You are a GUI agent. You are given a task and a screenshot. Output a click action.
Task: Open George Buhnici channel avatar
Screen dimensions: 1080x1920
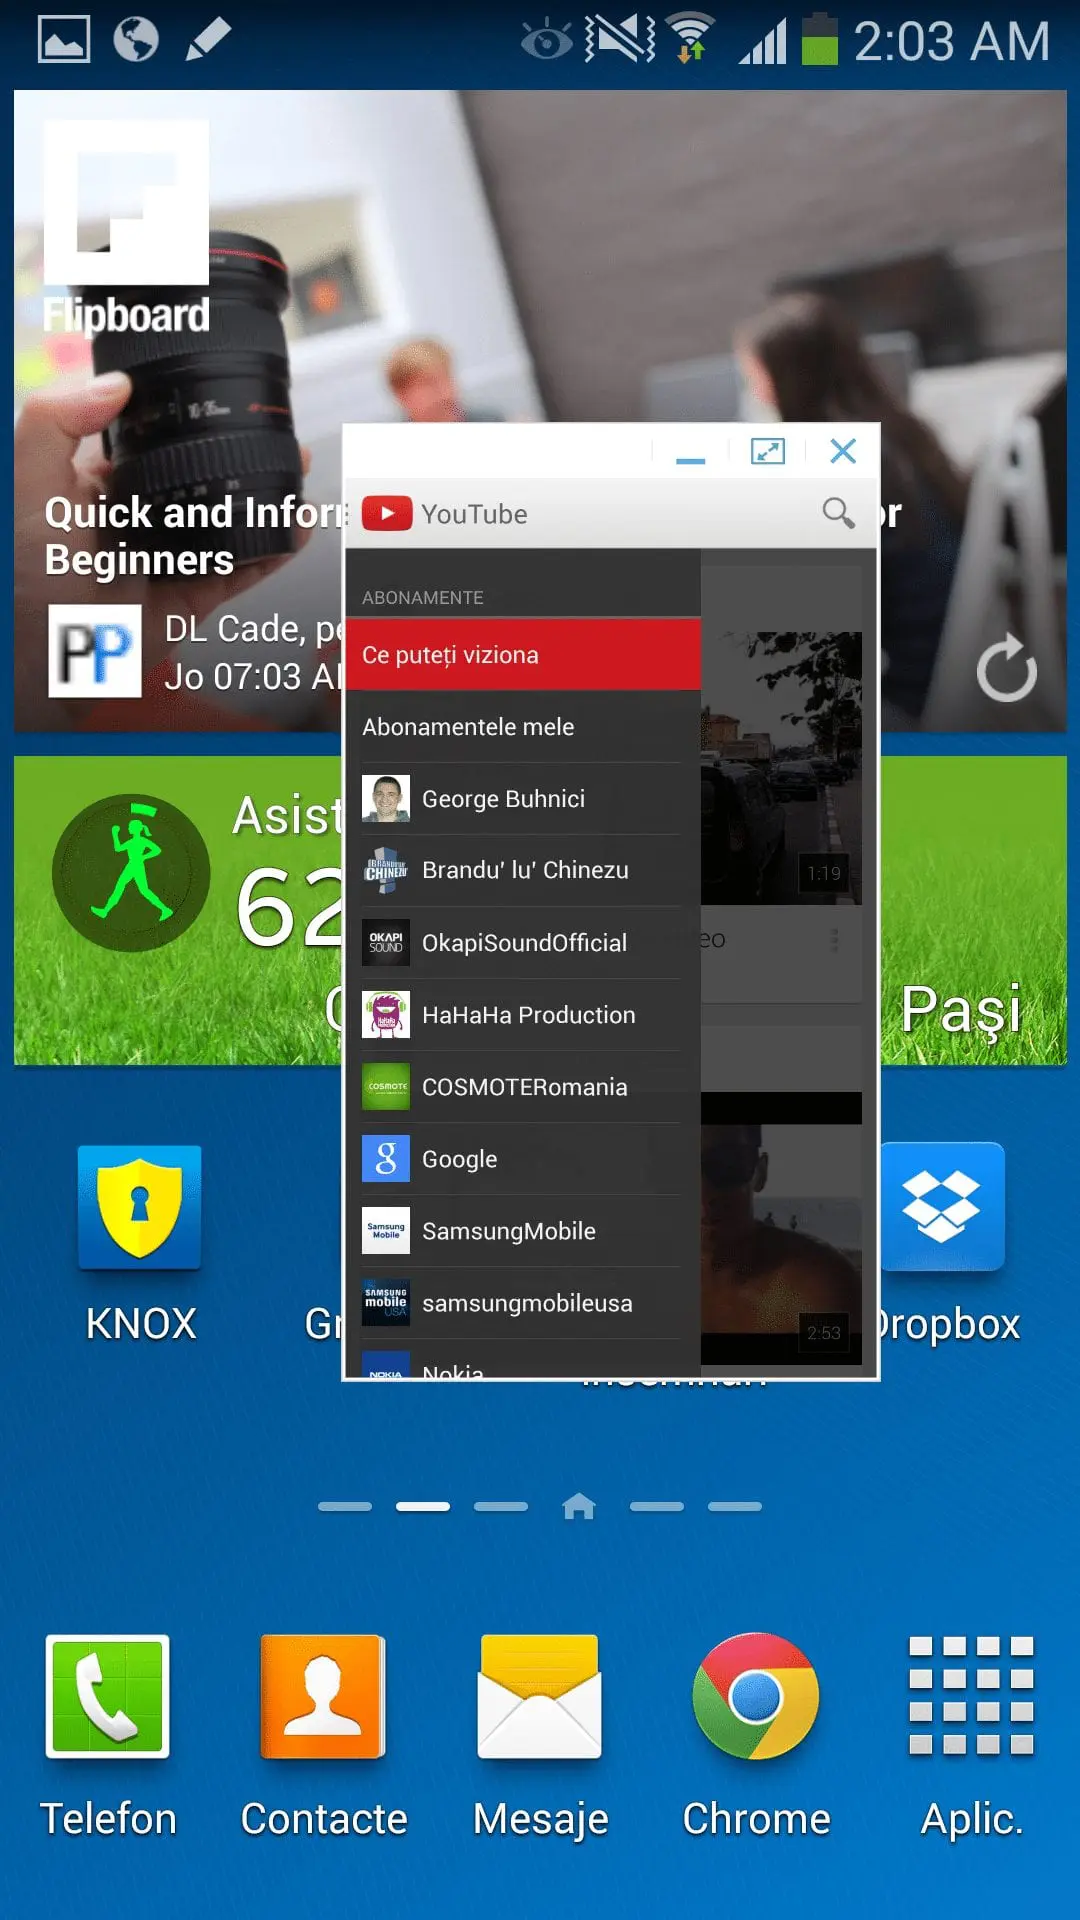click(386, 798)
